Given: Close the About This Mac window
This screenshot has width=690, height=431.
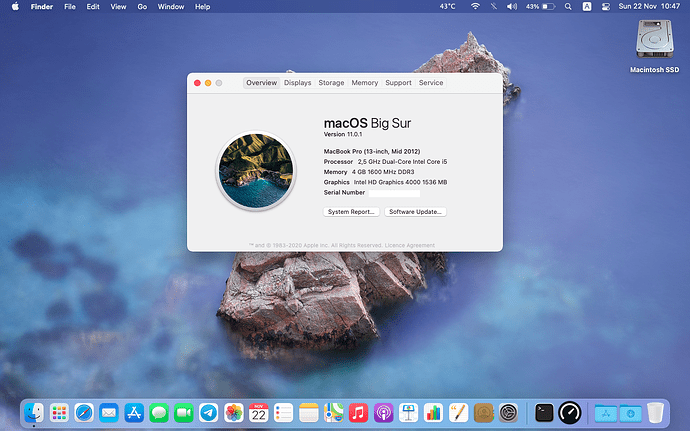Looking at the screenshot, I should coord(197,83).
